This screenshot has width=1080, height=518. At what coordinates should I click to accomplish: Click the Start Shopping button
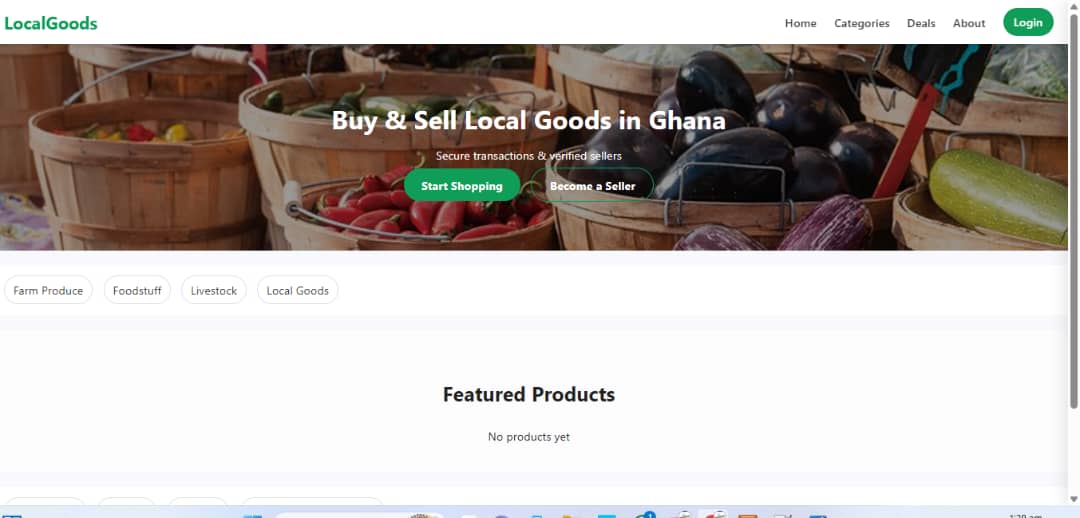pyautogui.click(x=461, y=186)
